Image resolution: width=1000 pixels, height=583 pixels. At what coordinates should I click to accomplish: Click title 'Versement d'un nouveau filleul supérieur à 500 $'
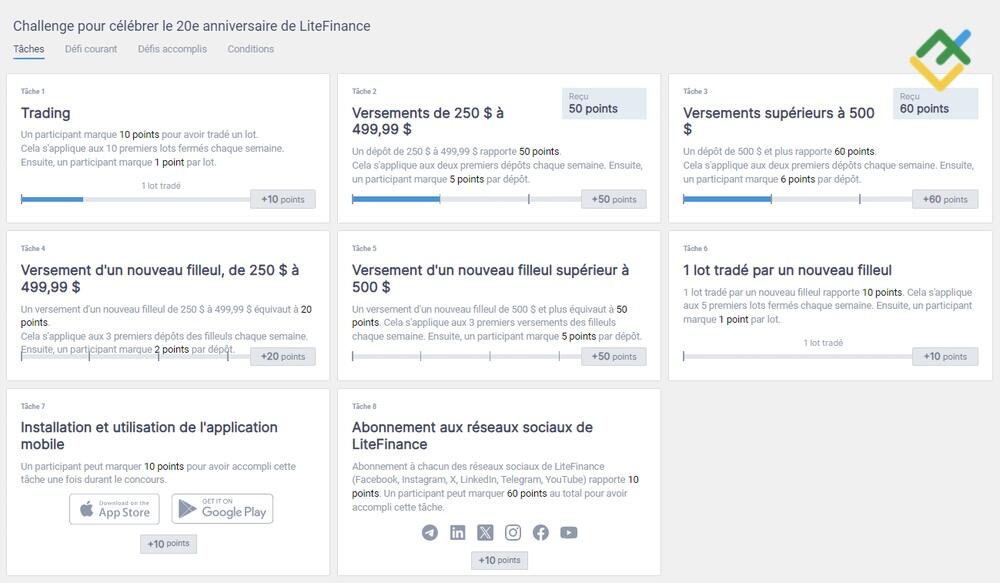(490, 279)
